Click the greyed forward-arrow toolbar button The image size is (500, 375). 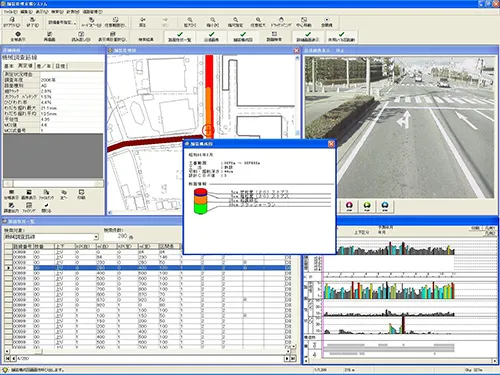pyautogui.click(x=165, y=22)
